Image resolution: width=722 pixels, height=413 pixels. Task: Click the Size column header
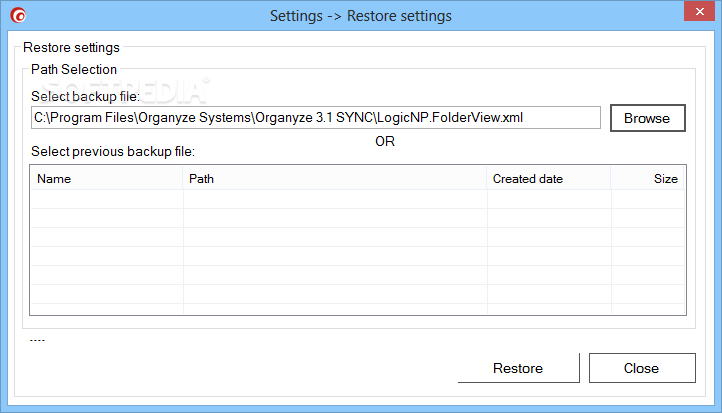(647, 179)
